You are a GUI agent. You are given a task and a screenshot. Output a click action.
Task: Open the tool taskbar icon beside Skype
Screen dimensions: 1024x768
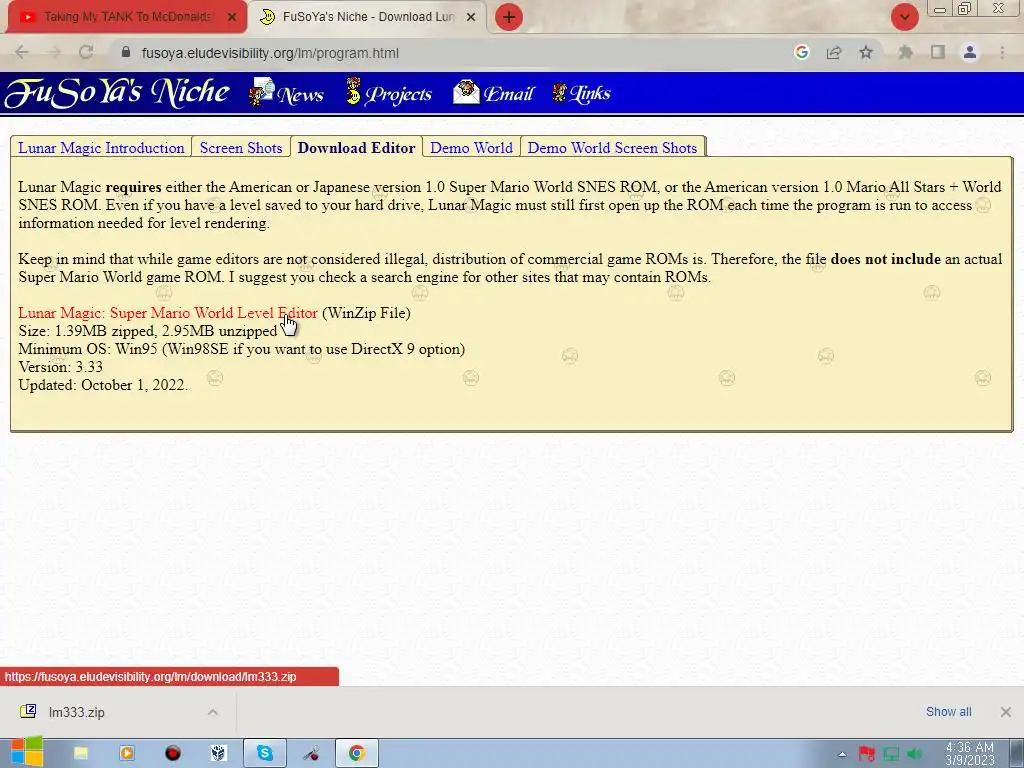[x=311, y=753]
